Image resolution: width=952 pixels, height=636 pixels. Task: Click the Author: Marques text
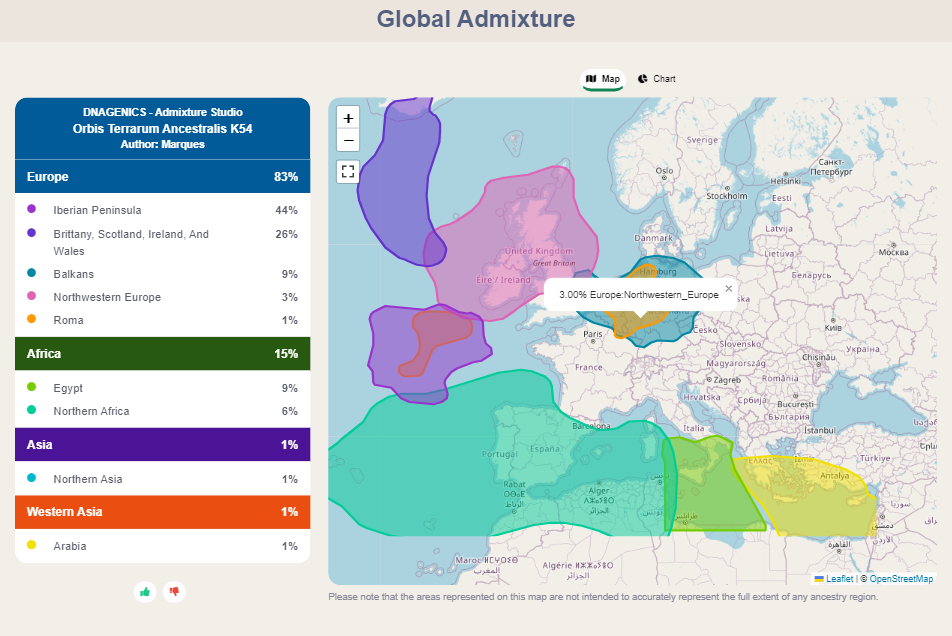tap(163, 144)
